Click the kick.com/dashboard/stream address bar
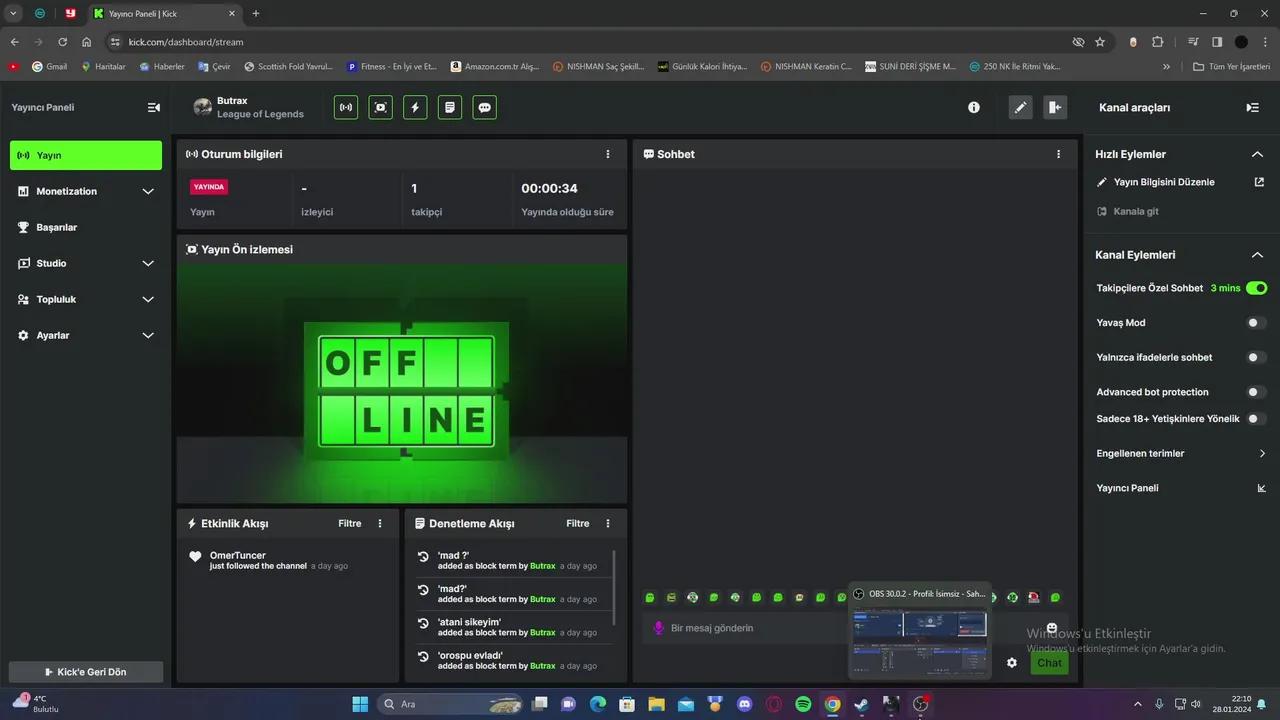This screenshot has width=1280, height=720. pyautogui.click(x=590, y=42)
